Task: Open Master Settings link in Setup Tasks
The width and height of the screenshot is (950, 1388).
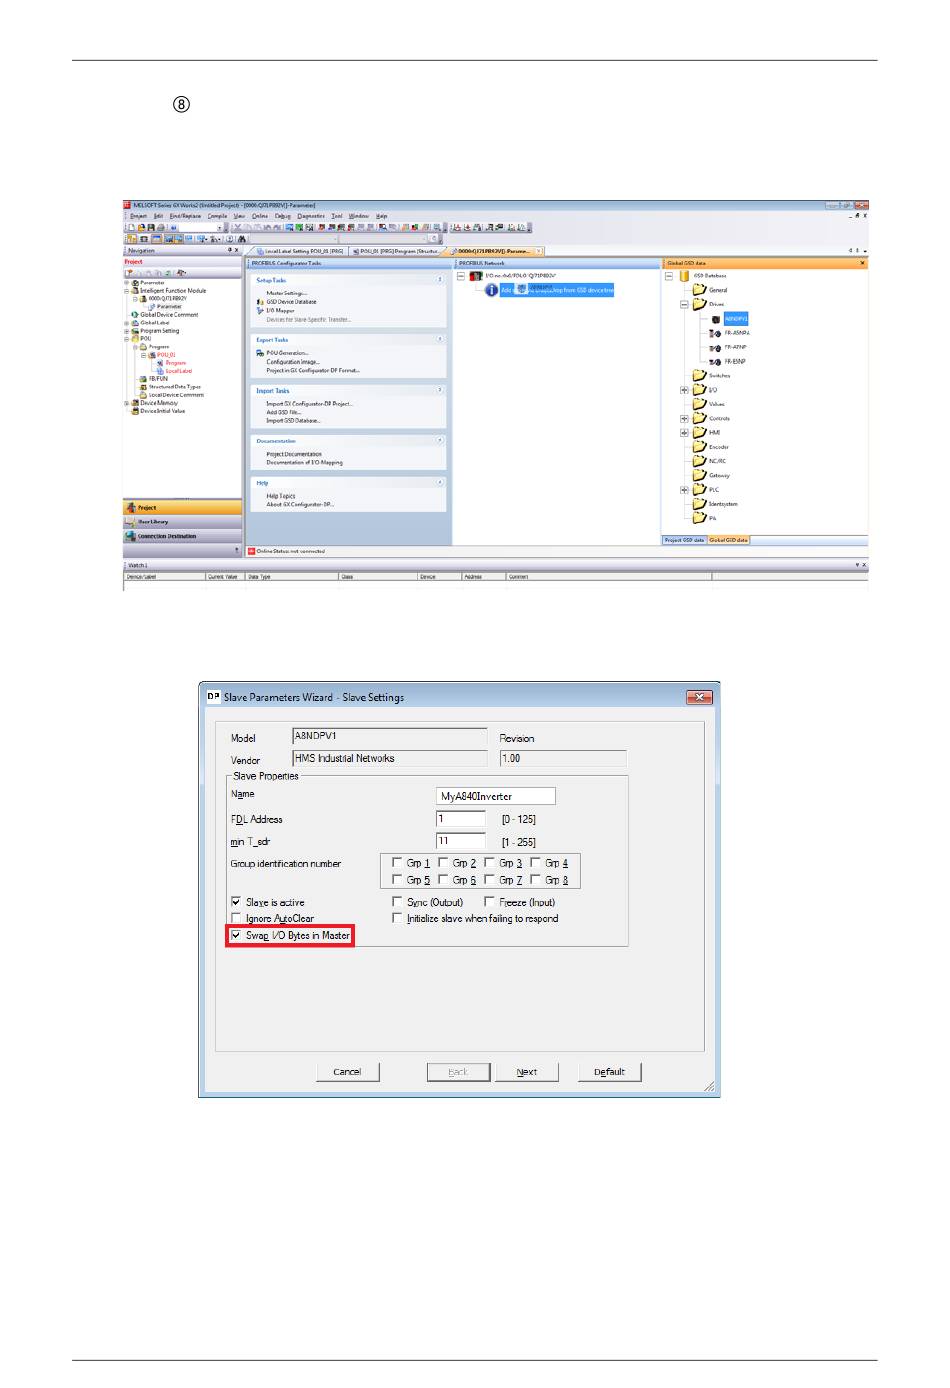Action: [x=286, y=293]
